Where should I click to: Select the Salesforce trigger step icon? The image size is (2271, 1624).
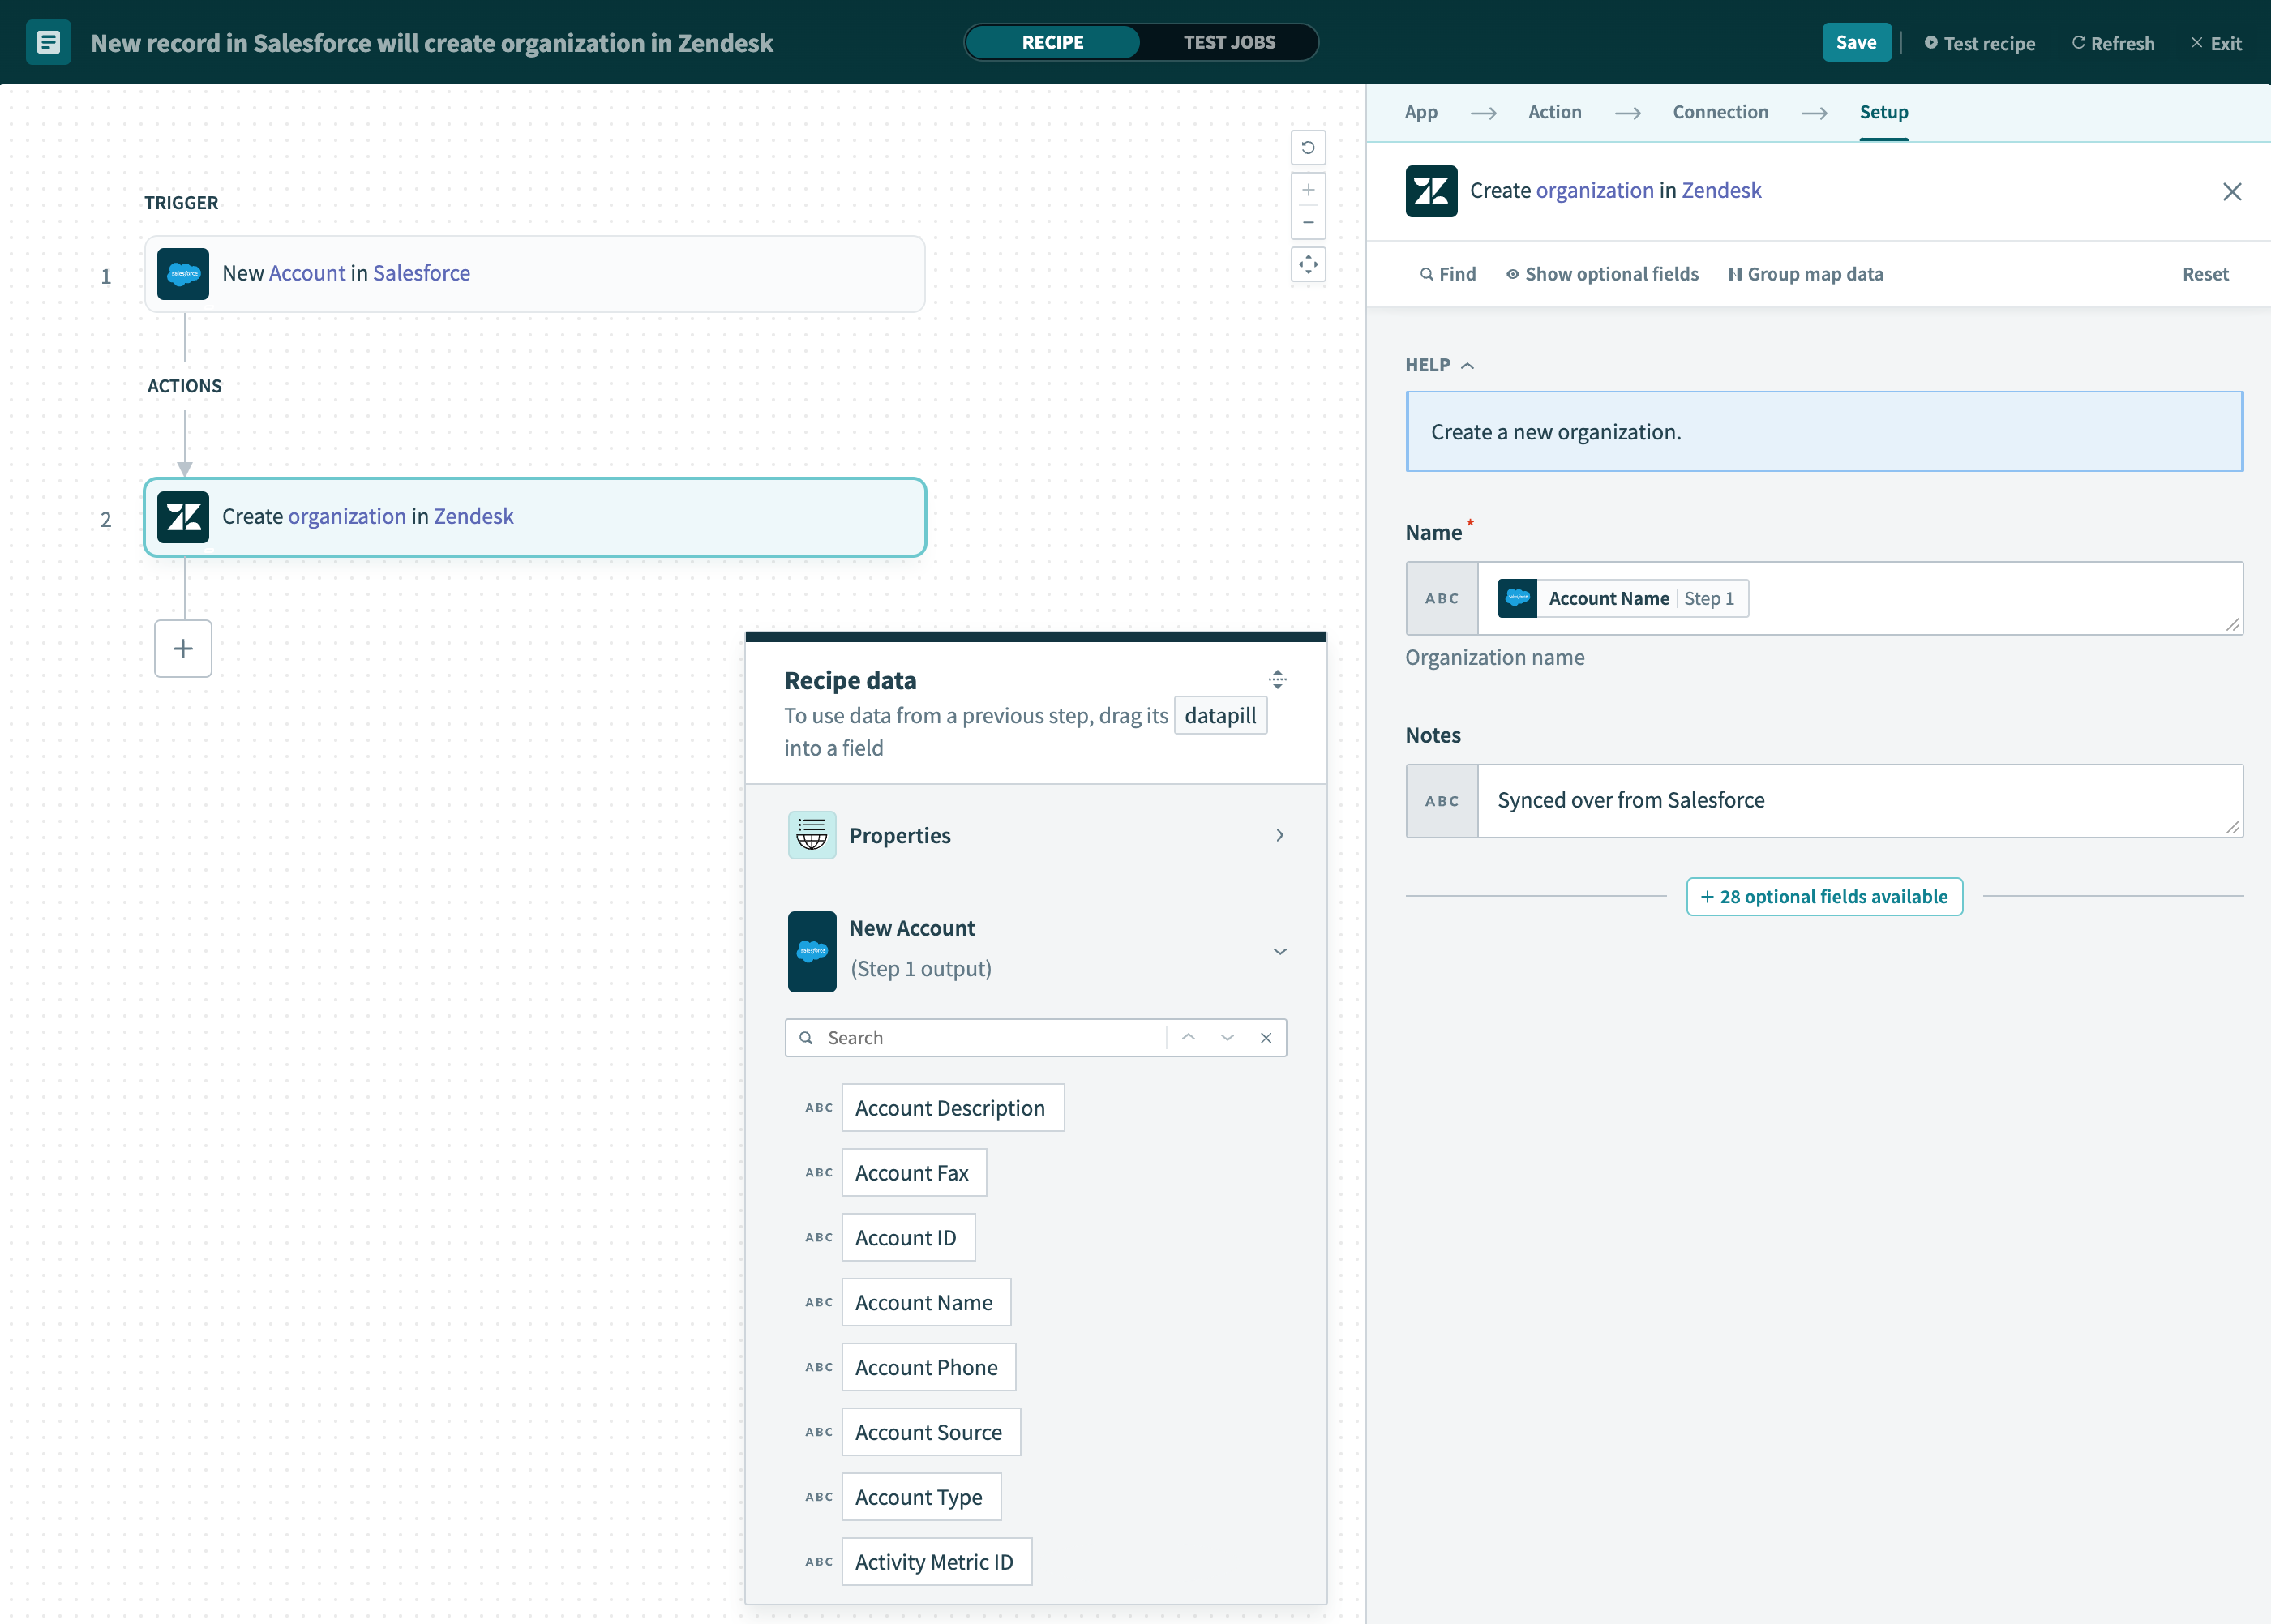tap(183, 273)
